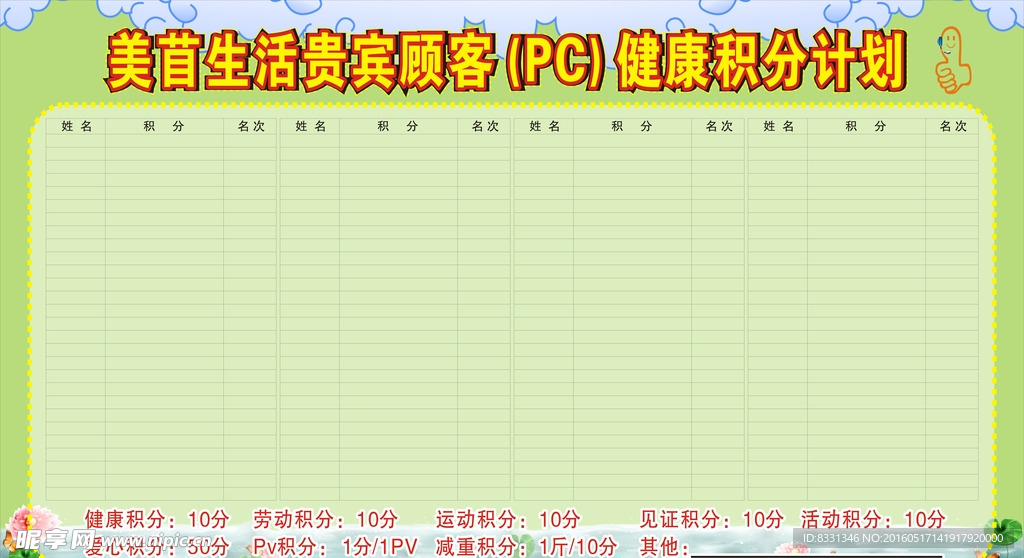
Task: Click the 名次 header in the second table
Action: (x=485, y=126)
